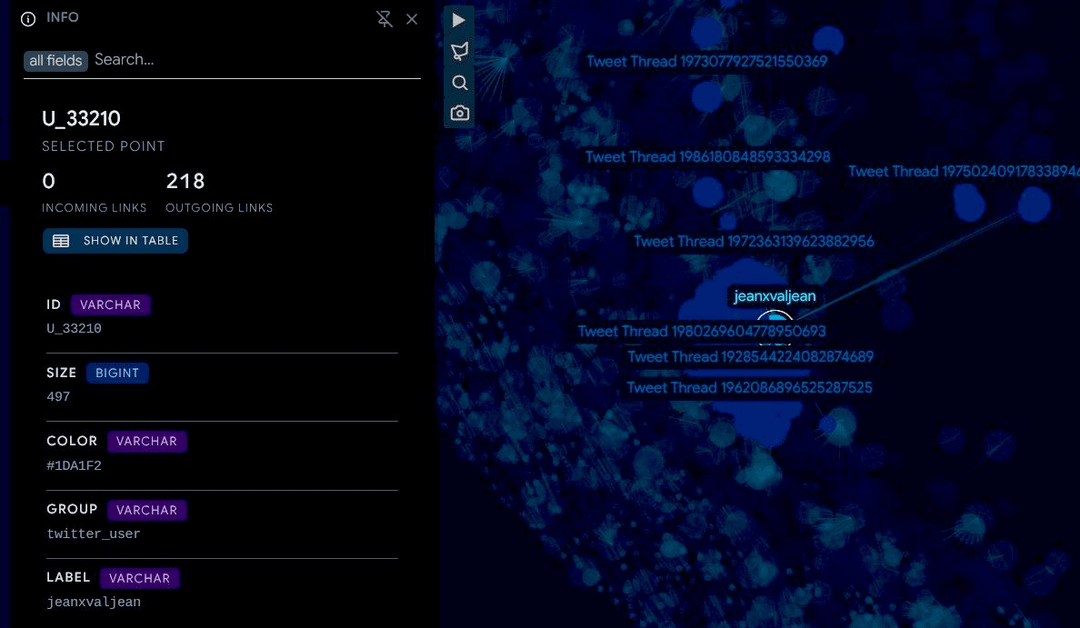The image size is (1080, 628).
Task: Select the jeanxvaljean node label on graph
Action: (774, 296)
